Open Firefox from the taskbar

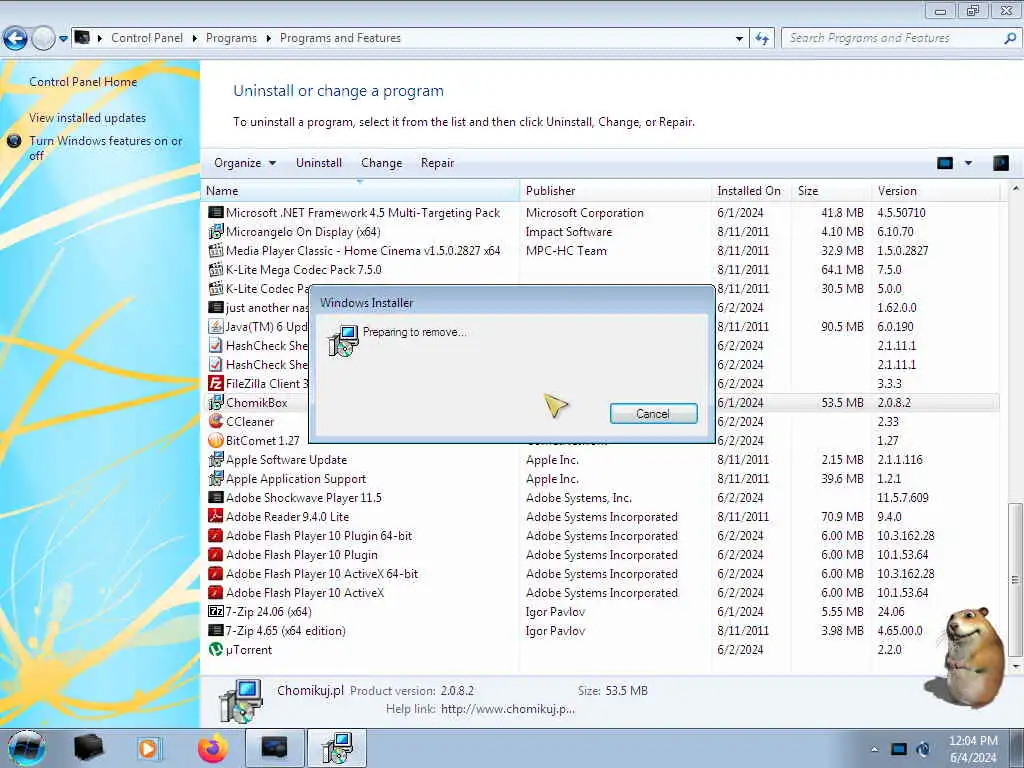[213, 748]
